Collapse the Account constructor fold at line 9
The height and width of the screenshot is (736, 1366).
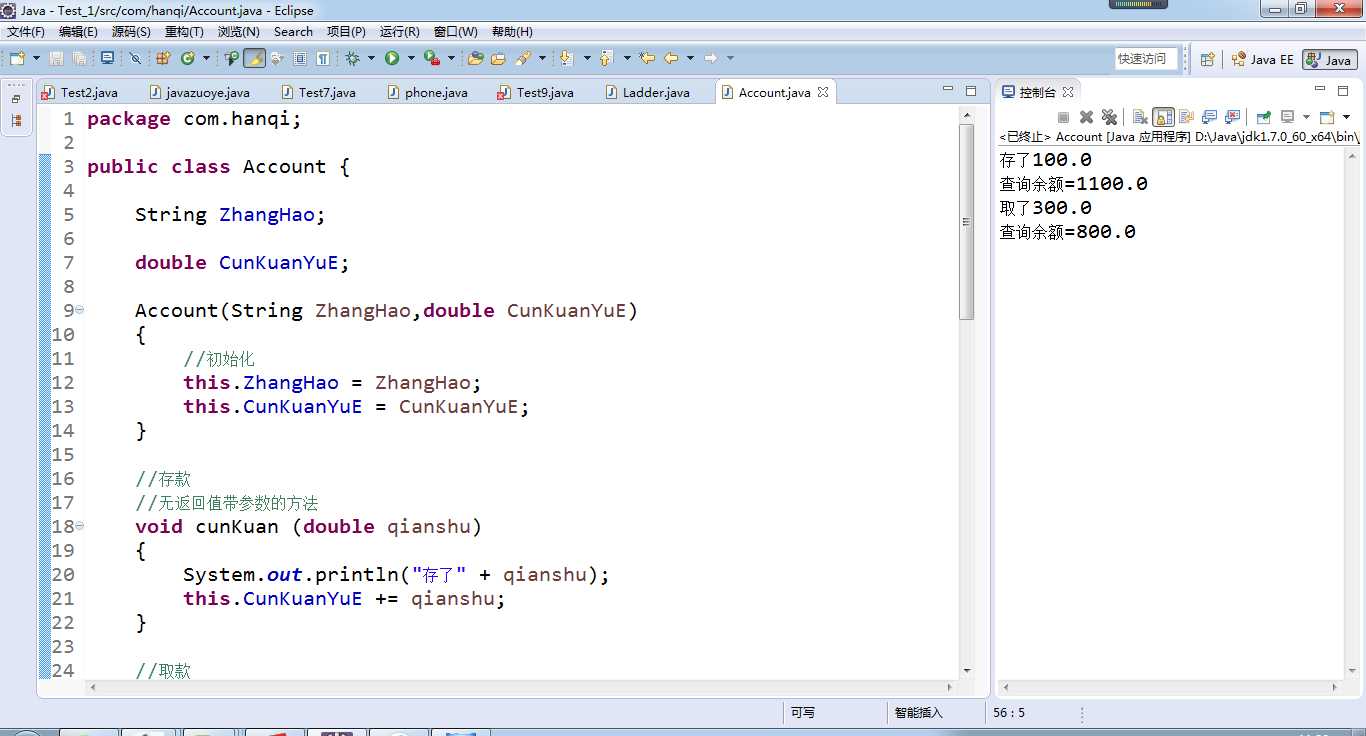coord(80,310)
